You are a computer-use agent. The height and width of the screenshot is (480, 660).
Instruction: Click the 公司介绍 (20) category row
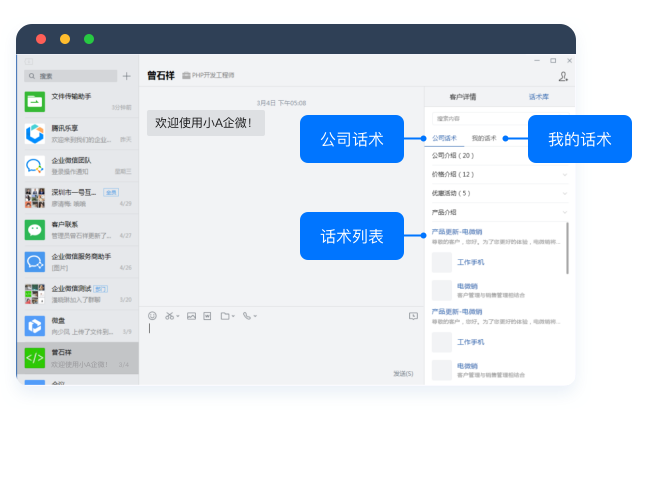[500, 156]
